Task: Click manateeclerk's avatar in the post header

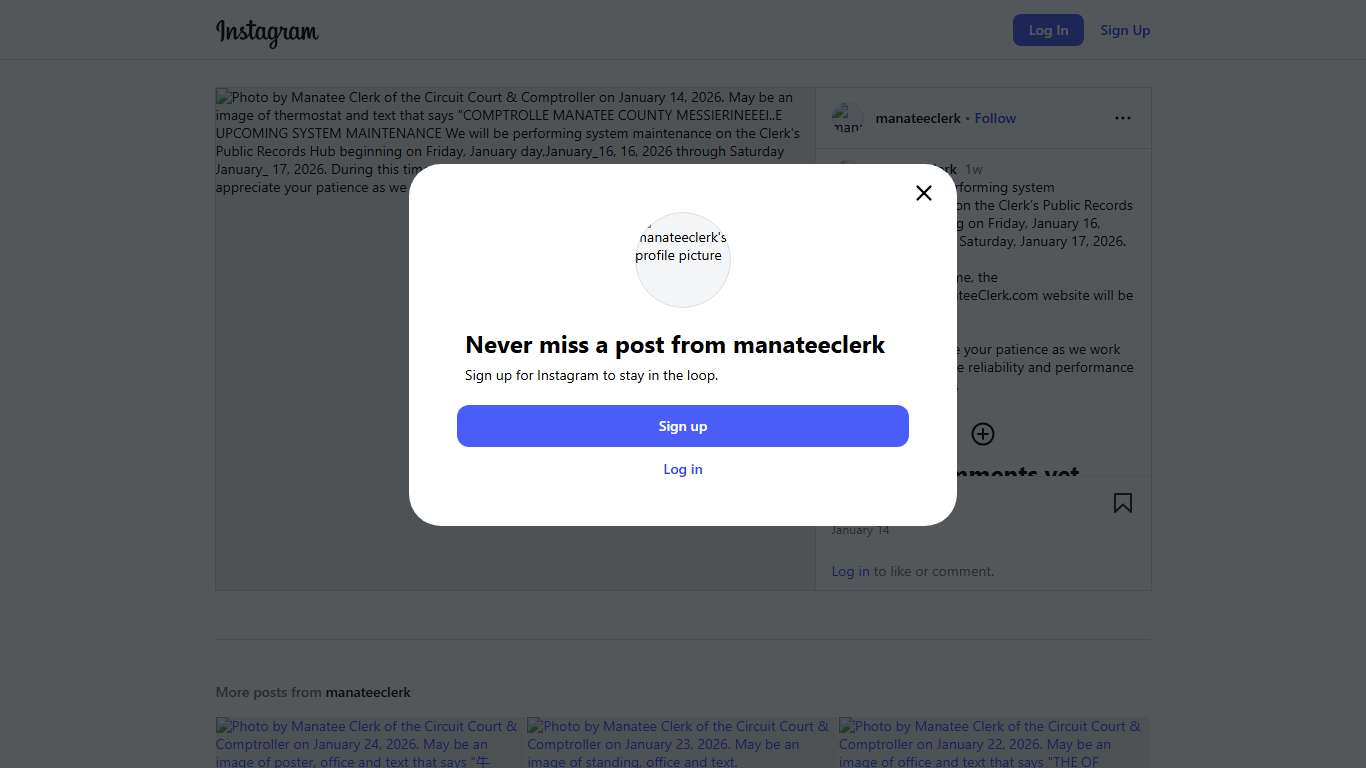Action: coord(847,118)
